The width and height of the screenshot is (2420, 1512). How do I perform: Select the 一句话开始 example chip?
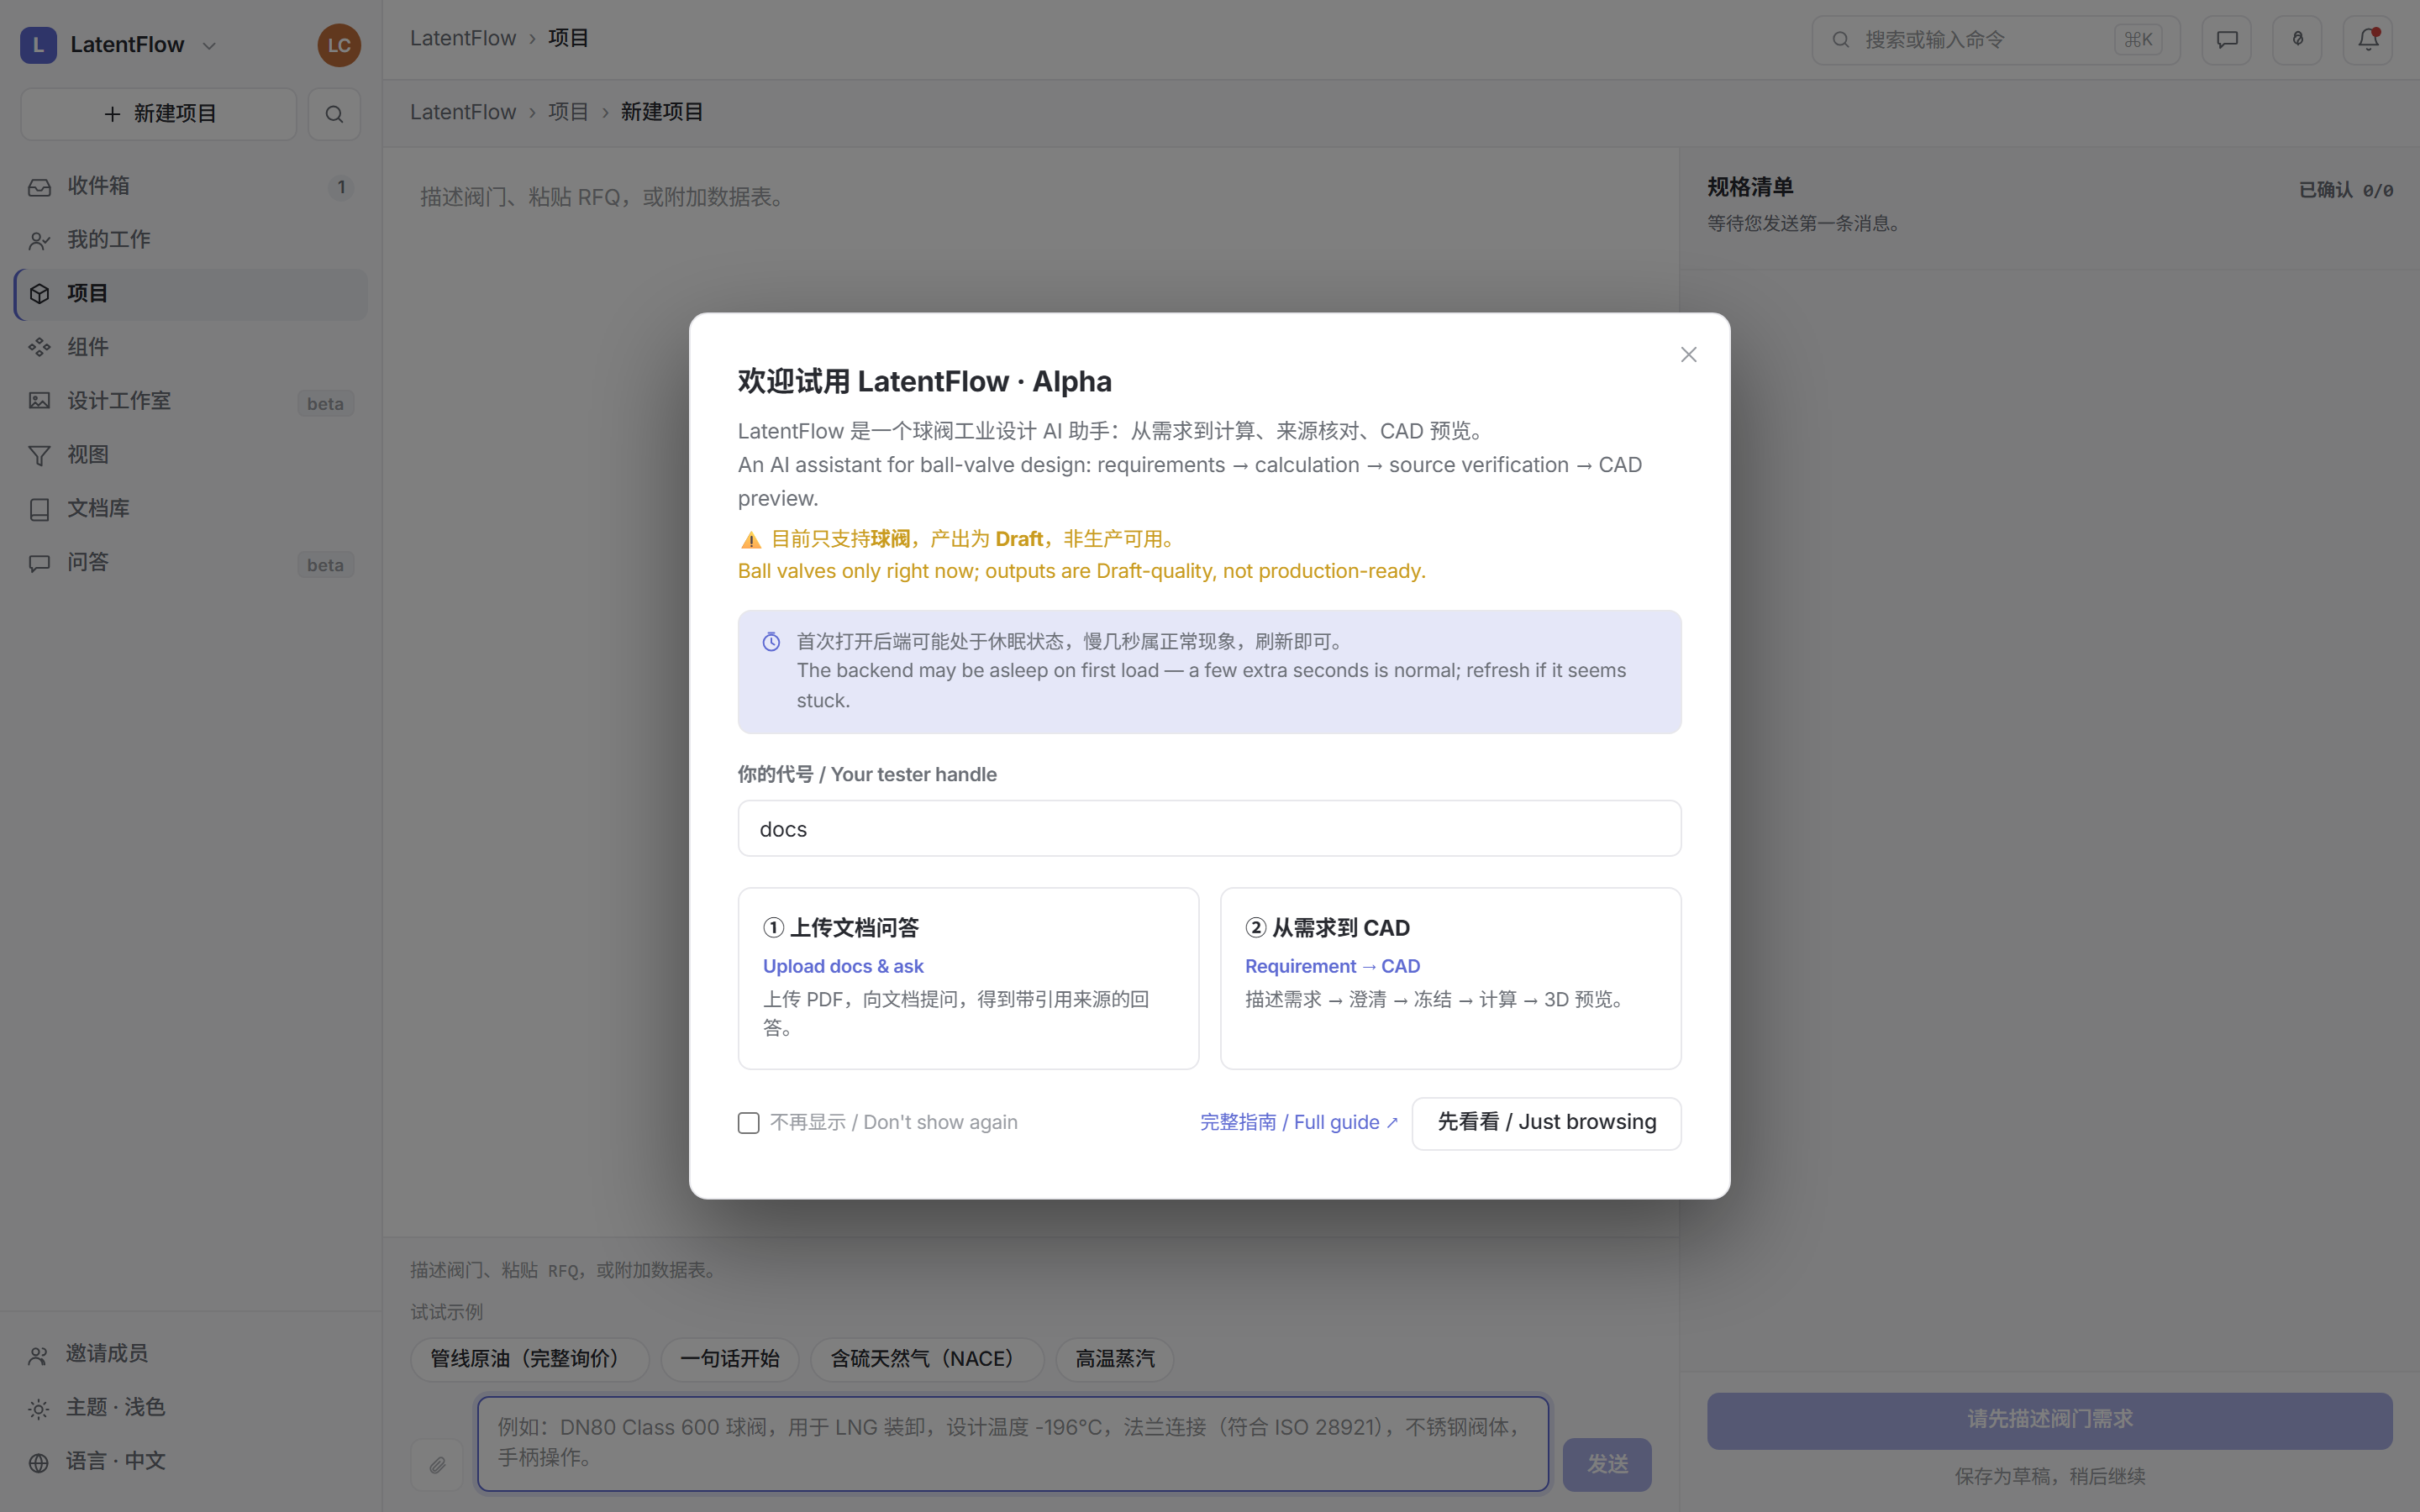[x=730, y=1359]
